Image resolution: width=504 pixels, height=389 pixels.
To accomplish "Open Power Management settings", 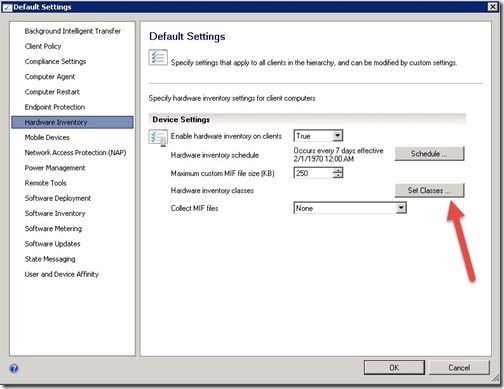I will [55, 168].
